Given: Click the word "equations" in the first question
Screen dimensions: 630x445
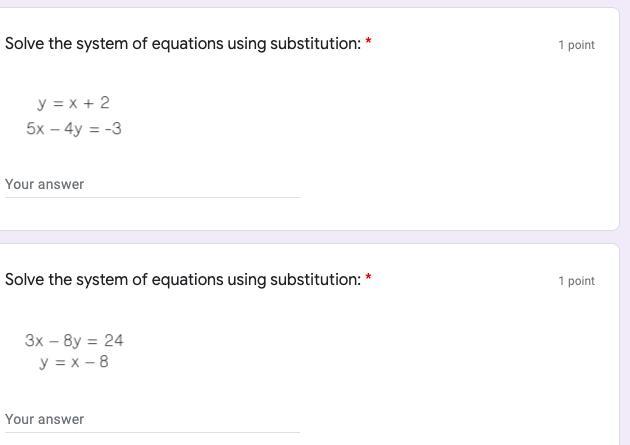Looking at the screenshot, I should (186, 44).
